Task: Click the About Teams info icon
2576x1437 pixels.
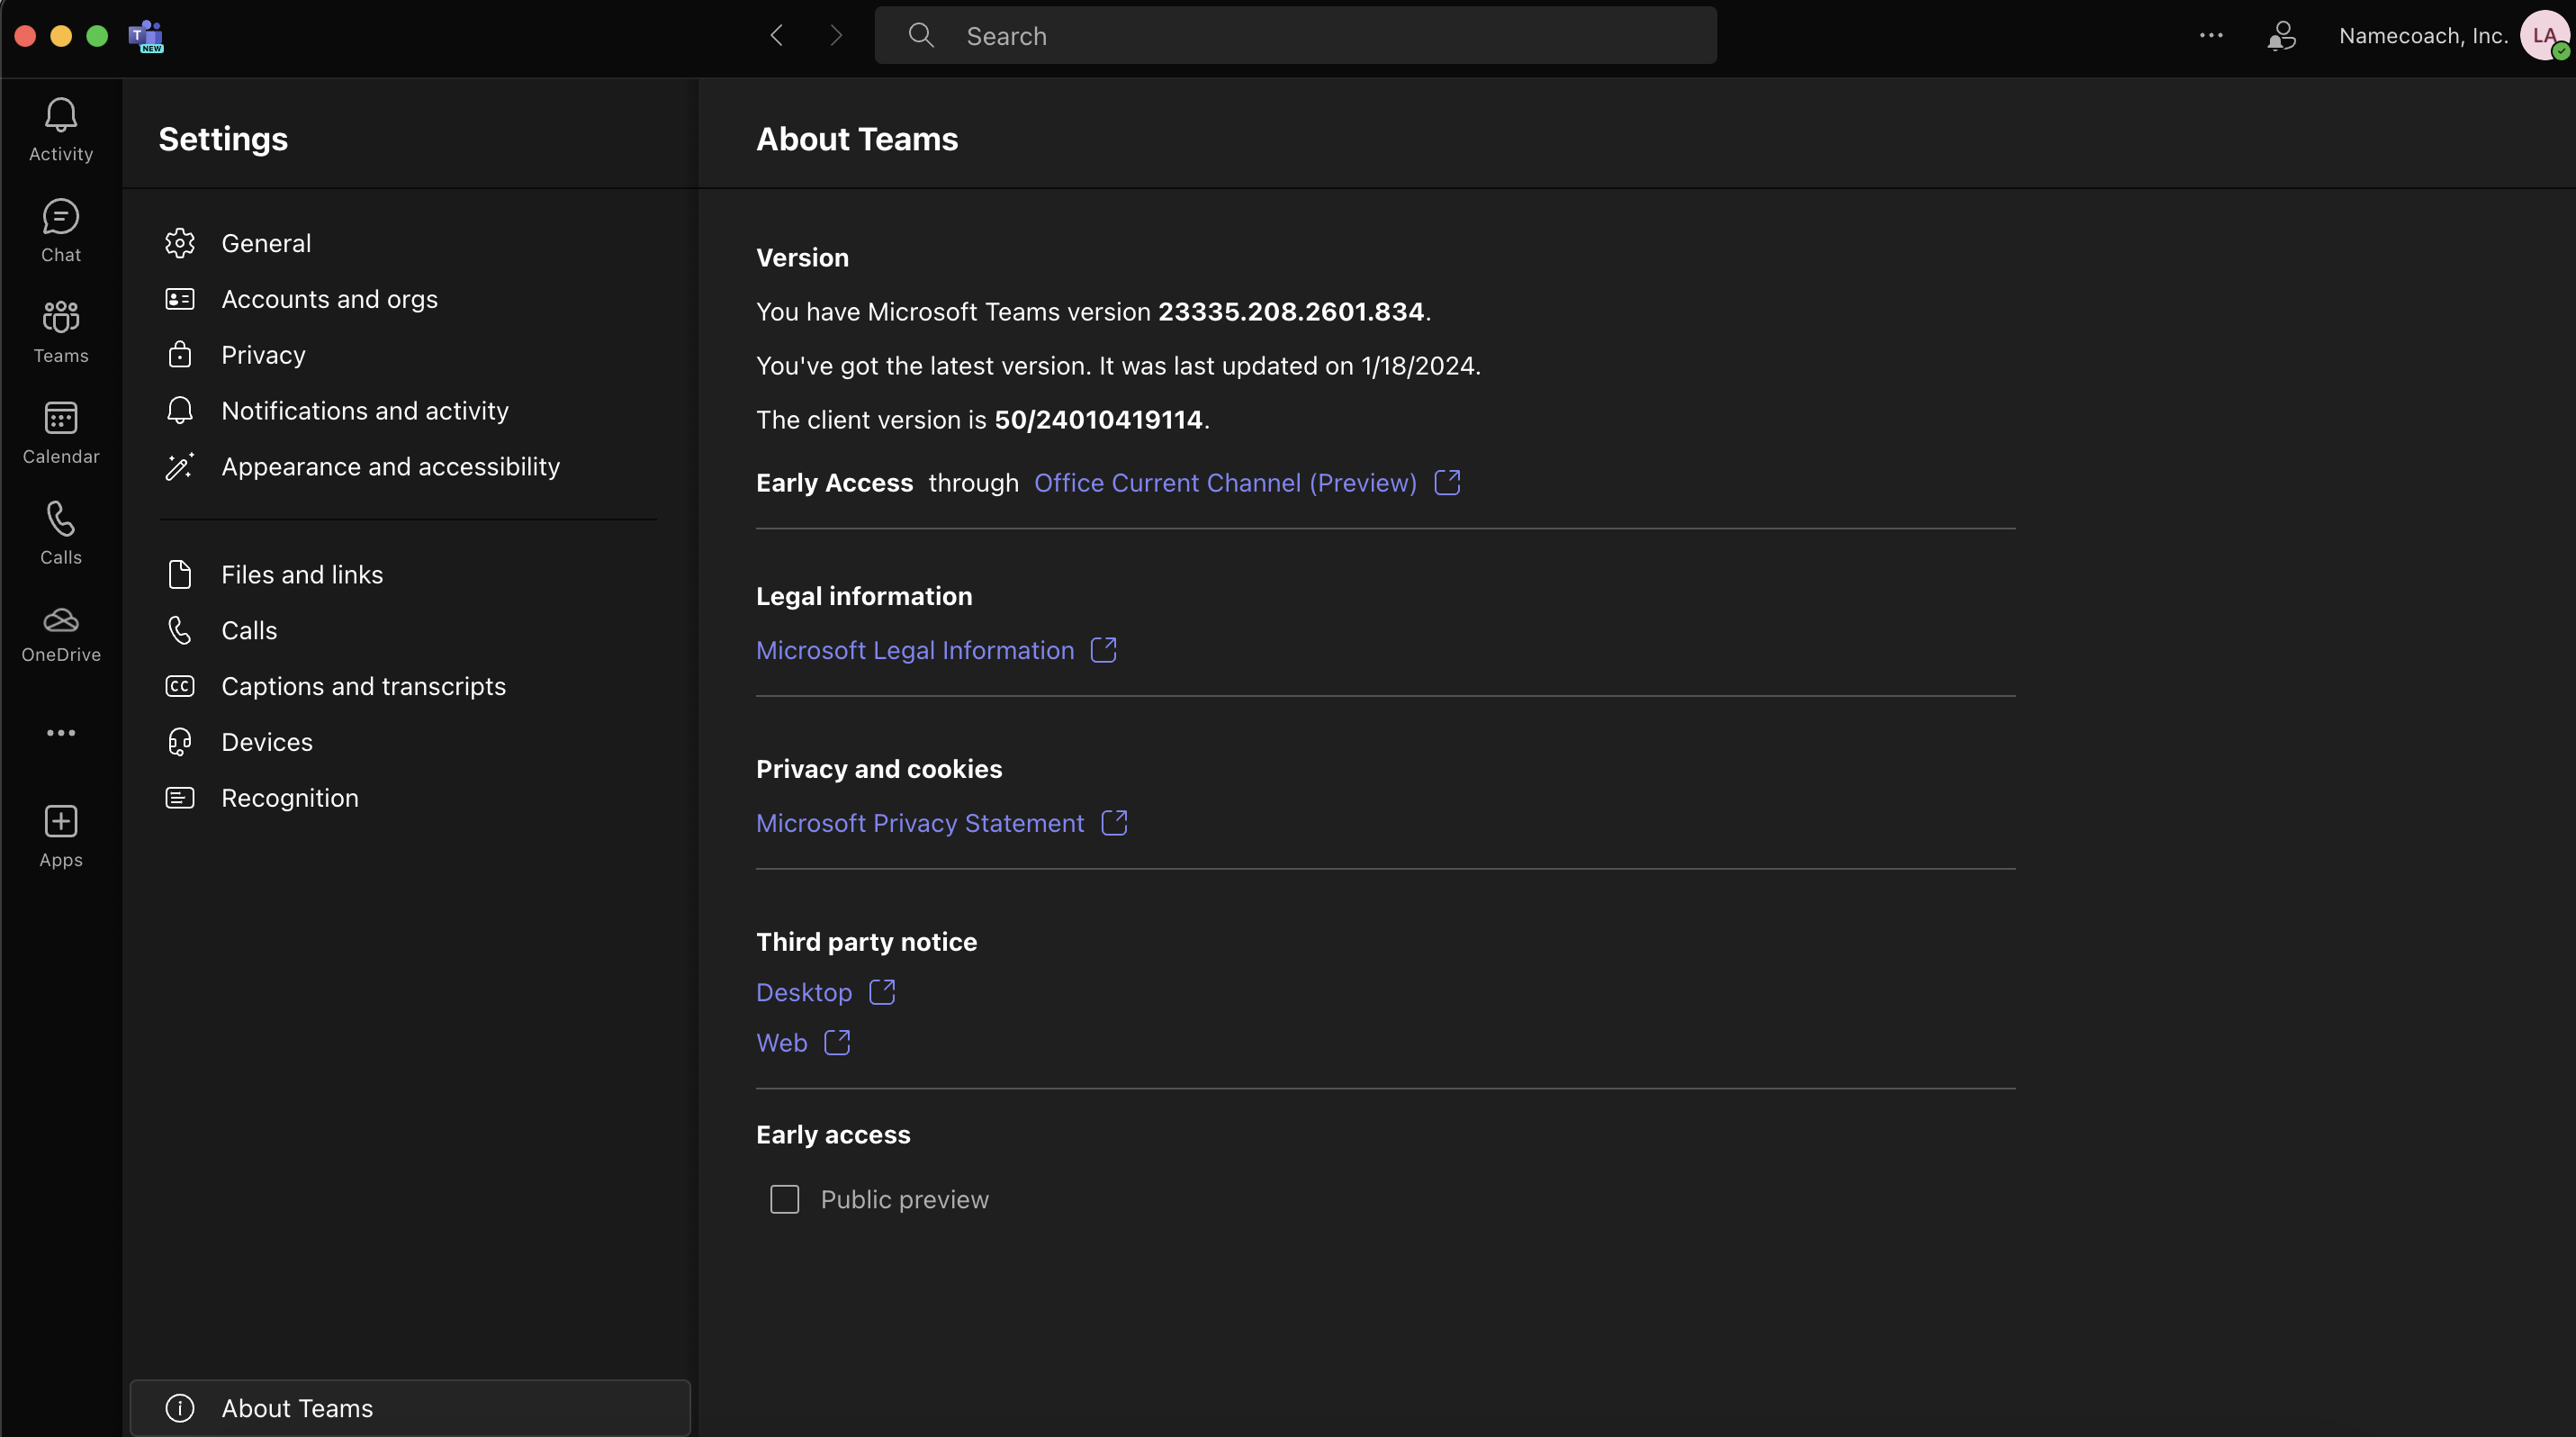Action: coord(180,1408)
